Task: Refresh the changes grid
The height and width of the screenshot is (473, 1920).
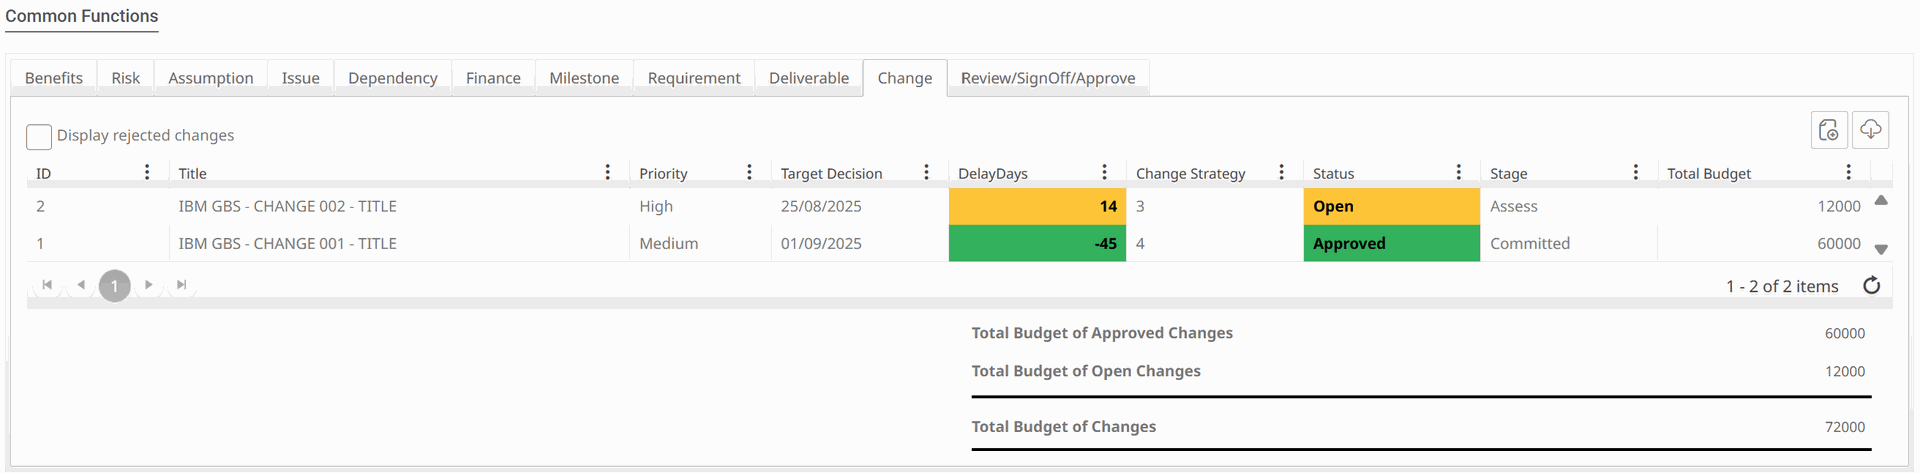Action: tap(1871, 286)
